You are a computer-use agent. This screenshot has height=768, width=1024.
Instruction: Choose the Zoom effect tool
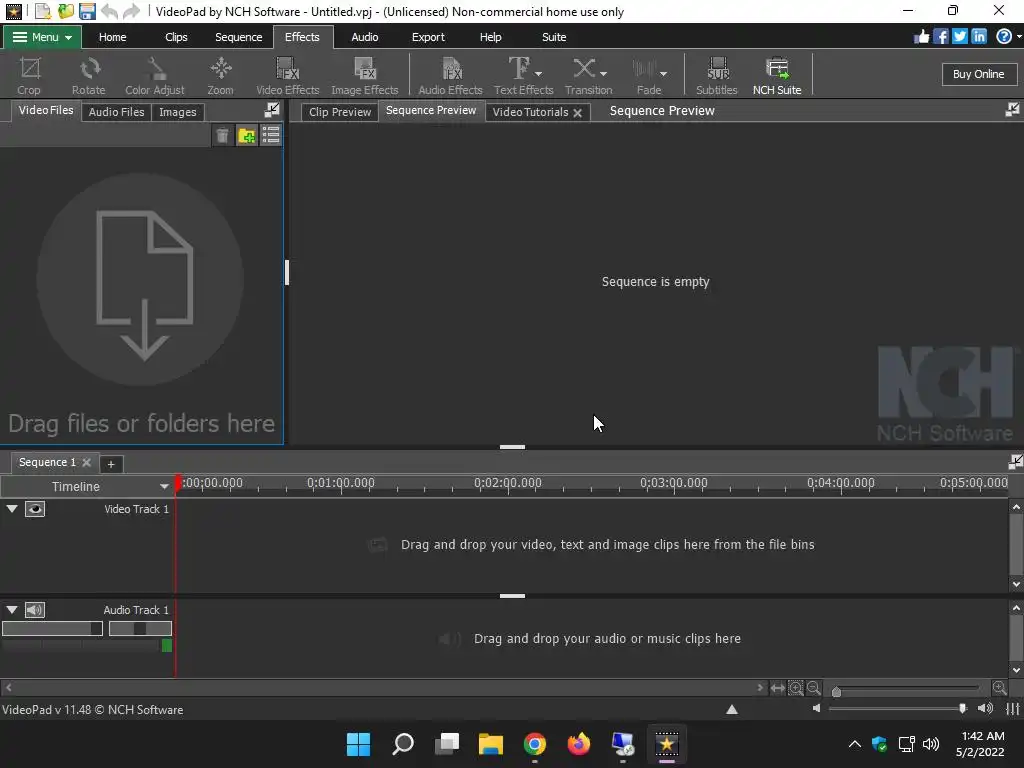point(221,76)
